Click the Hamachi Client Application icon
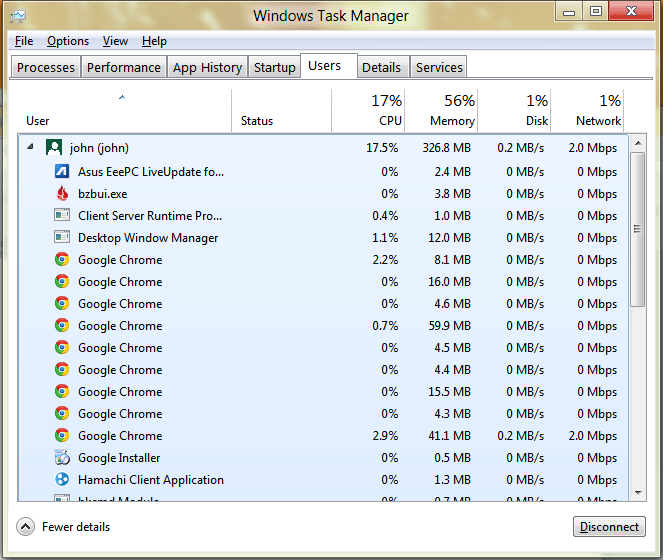The height and width of the screenshot is (560, 664). [x=62, y=480]
